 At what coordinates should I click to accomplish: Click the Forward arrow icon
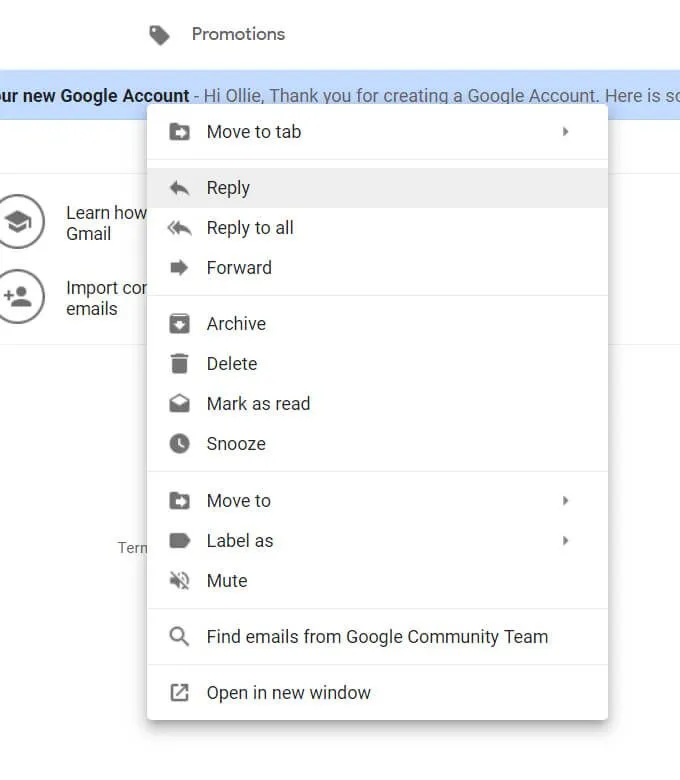[x=179, y=268]
